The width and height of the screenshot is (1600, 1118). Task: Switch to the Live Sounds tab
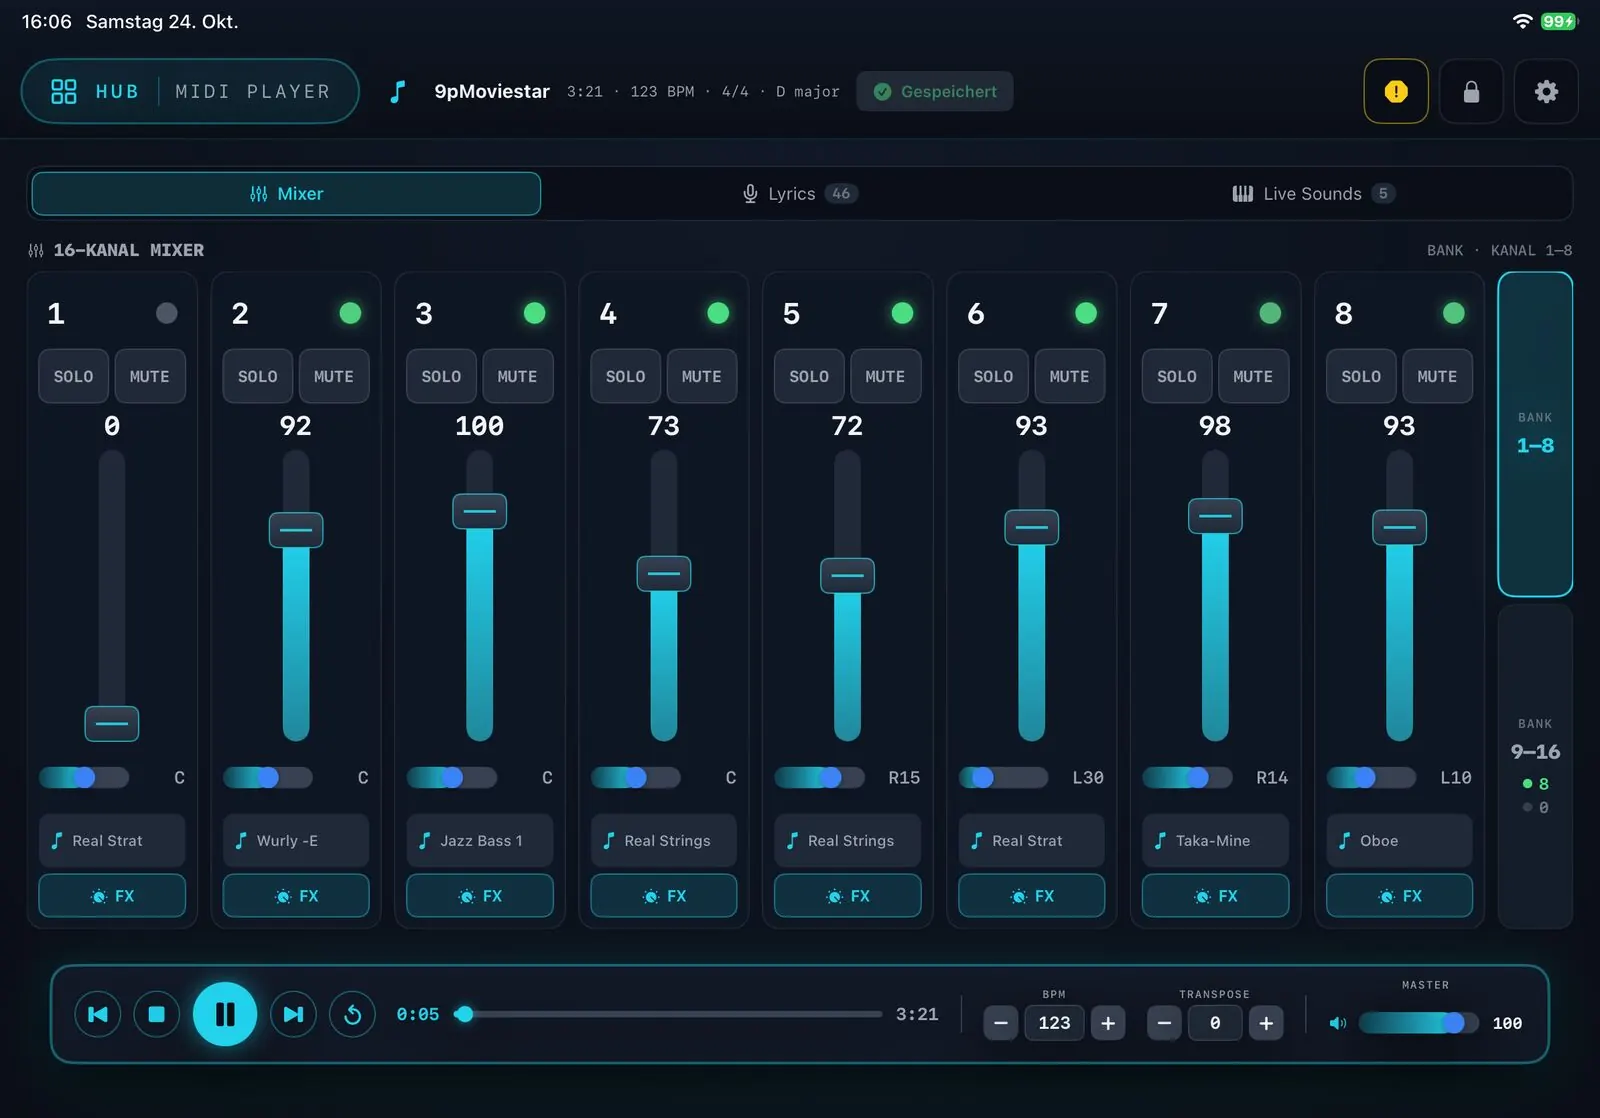(1313, 194)
